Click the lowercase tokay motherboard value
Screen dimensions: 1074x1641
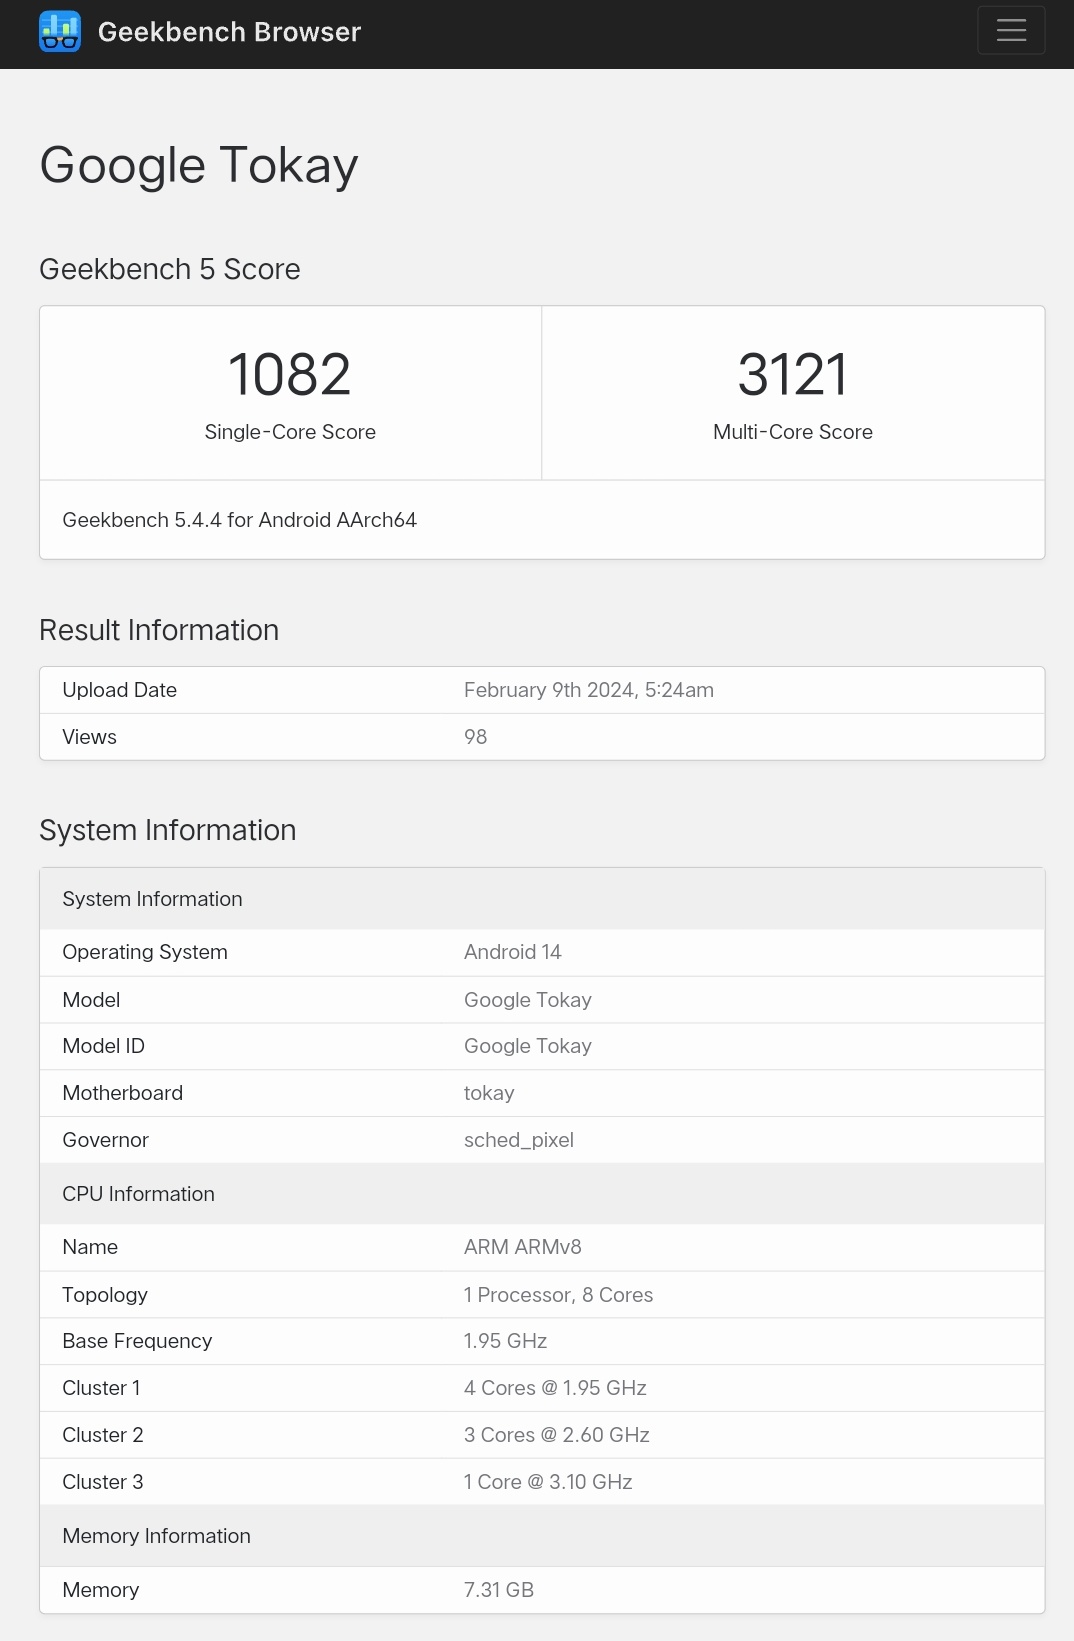(x=489, y=1093)
